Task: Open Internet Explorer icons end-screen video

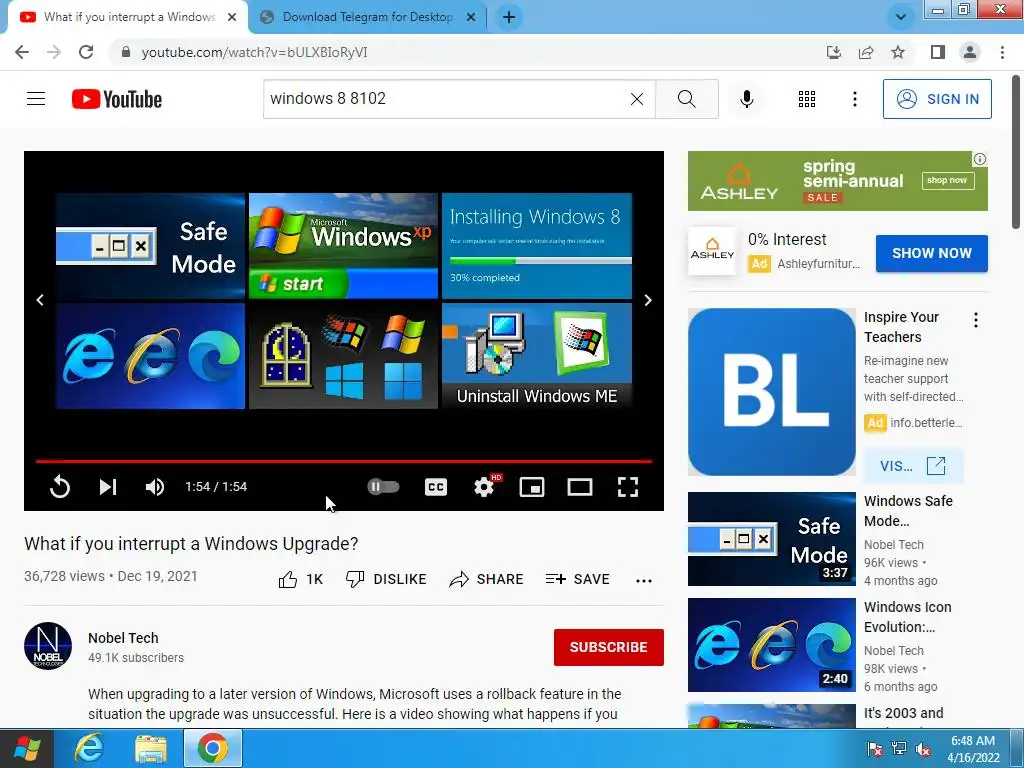Action: [150, 356]
